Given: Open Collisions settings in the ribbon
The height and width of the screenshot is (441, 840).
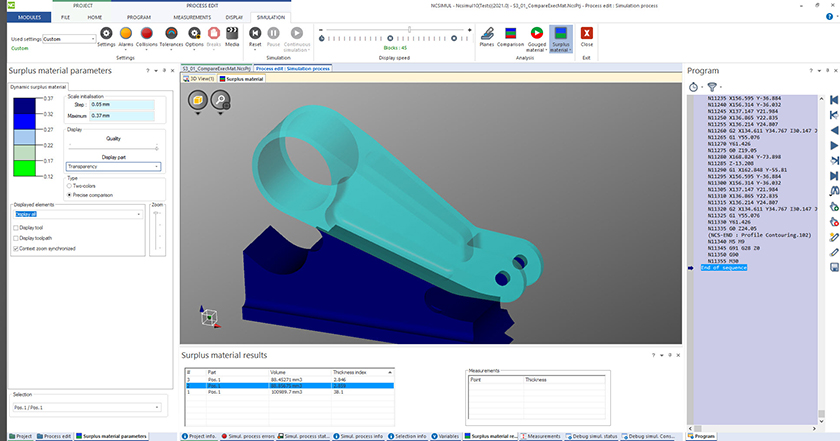Looking at the screenshot, I should 147,35.
